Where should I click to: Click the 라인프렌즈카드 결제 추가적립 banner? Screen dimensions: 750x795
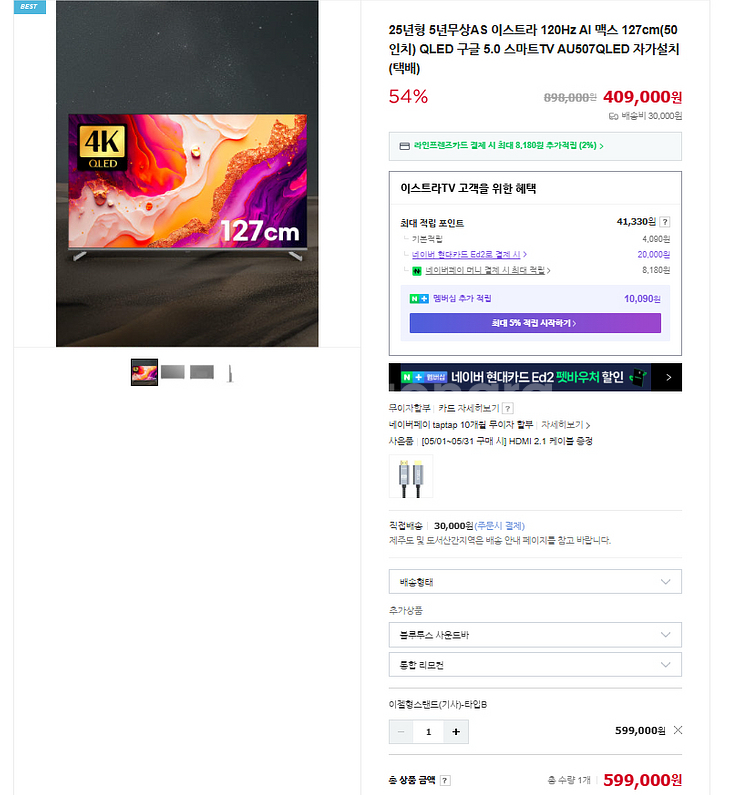[x=535, y=146]
